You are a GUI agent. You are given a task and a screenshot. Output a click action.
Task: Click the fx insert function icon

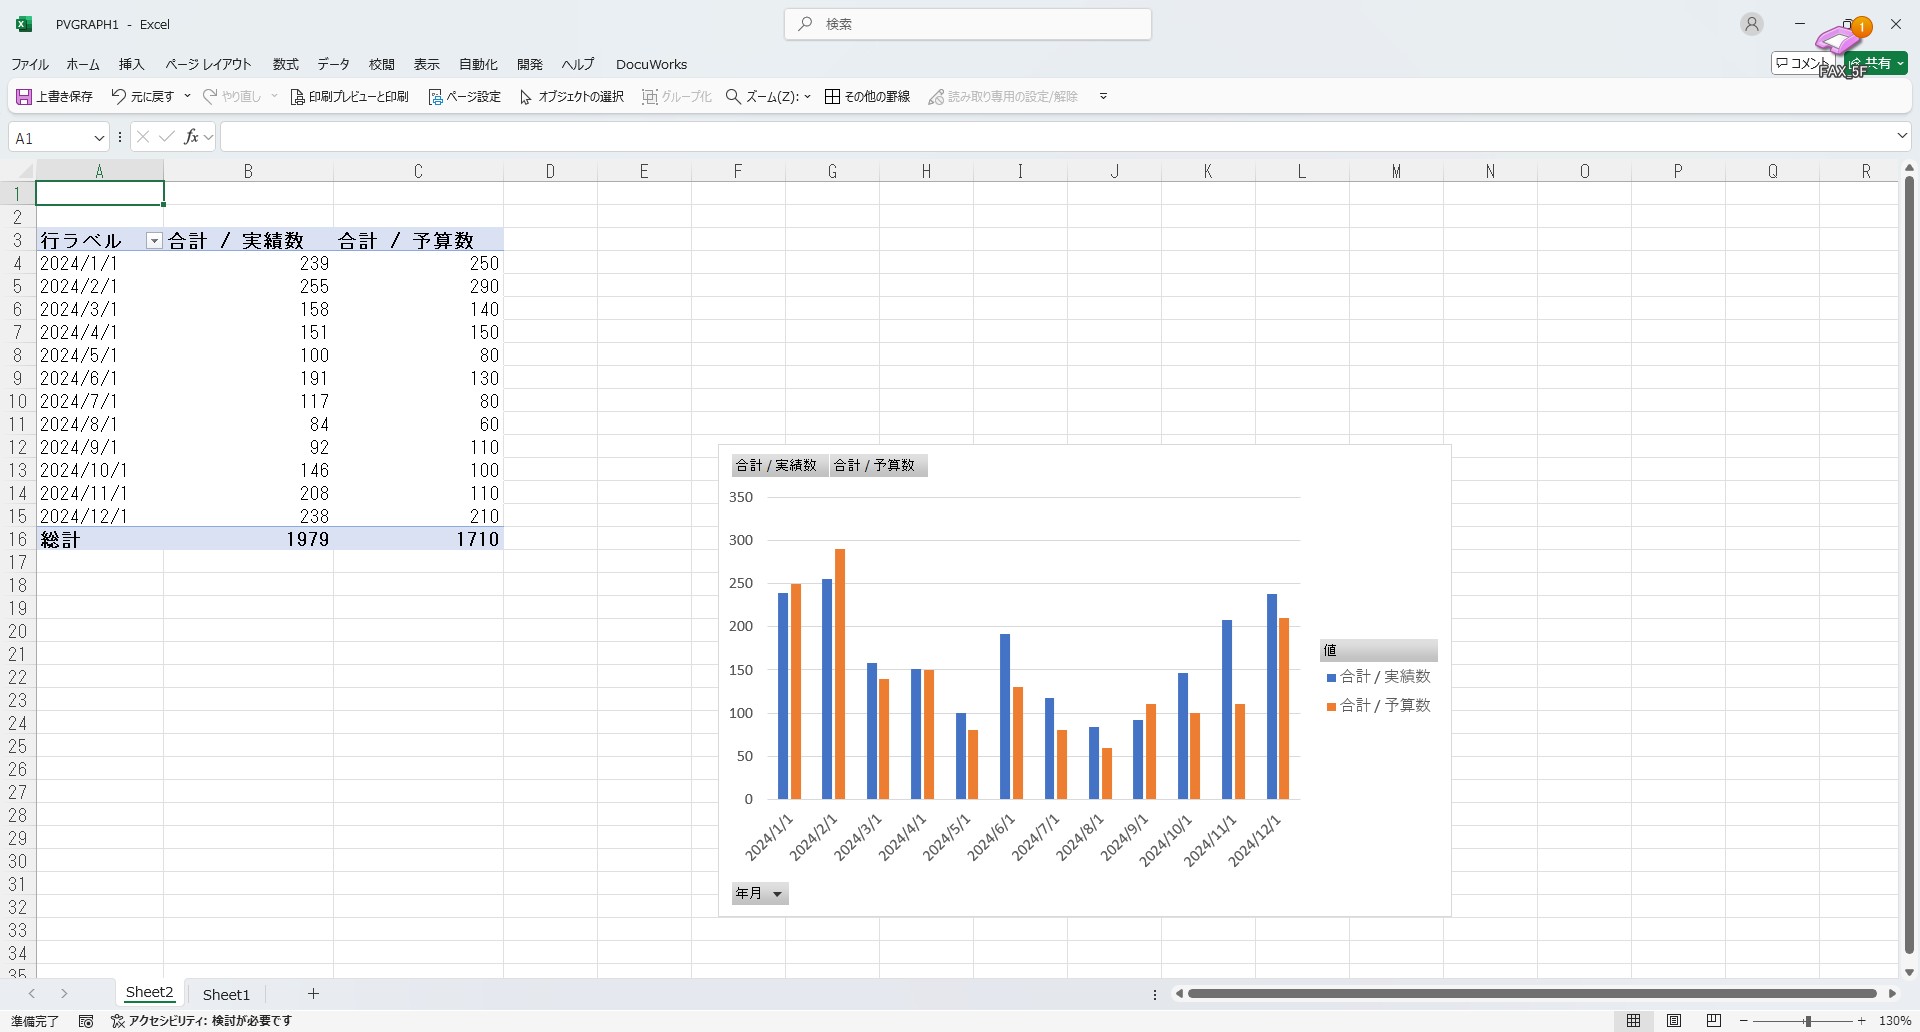pos(191,137)
